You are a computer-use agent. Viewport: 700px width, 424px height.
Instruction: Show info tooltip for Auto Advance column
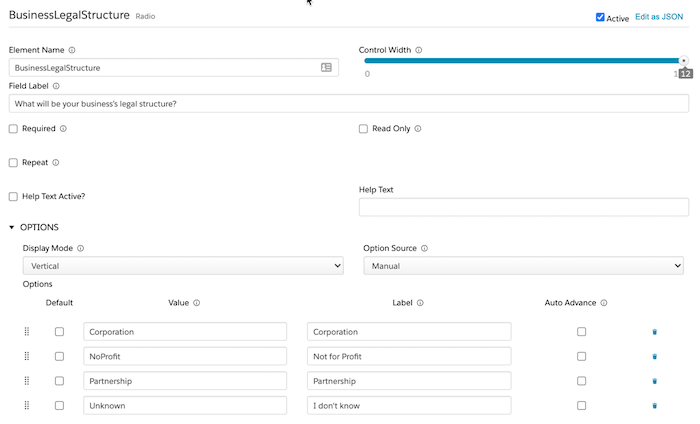click(604, 303)
